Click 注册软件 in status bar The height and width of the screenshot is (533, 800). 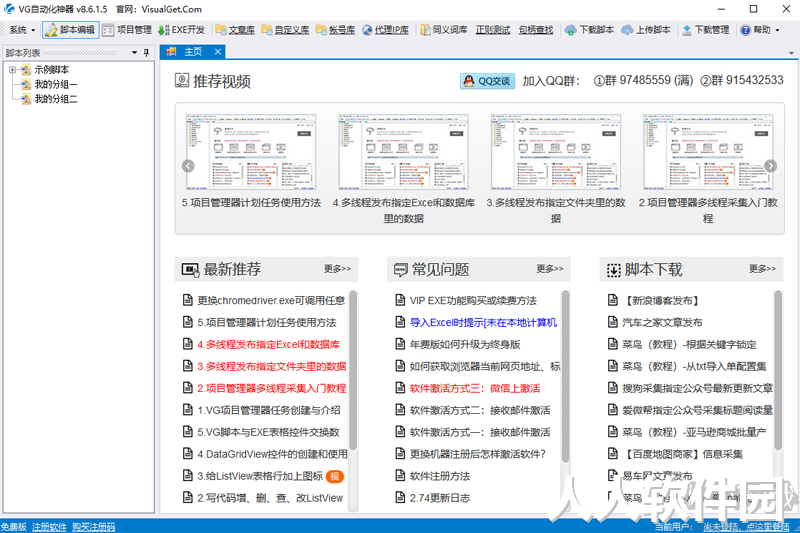49,527
